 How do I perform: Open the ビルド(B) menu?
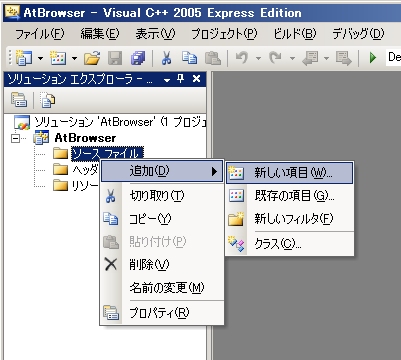295,34
